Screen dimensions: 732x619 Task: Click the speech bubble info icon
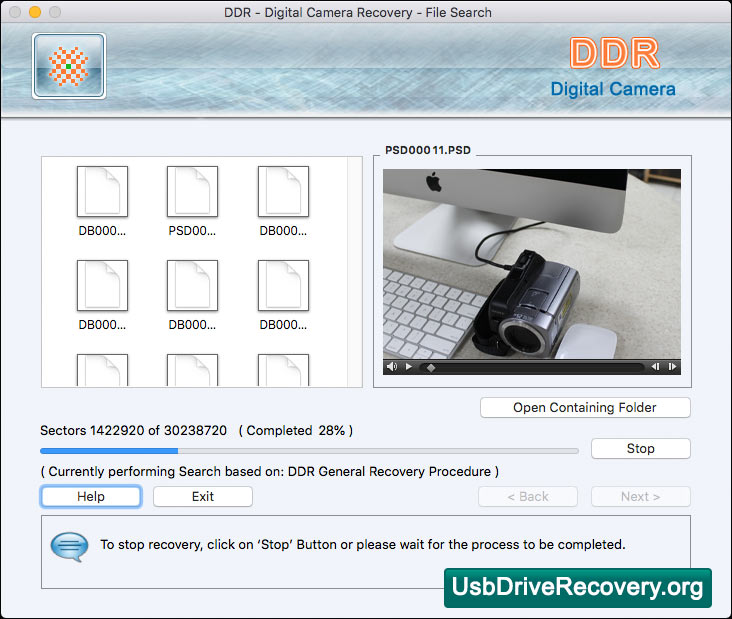click(69, 547)
